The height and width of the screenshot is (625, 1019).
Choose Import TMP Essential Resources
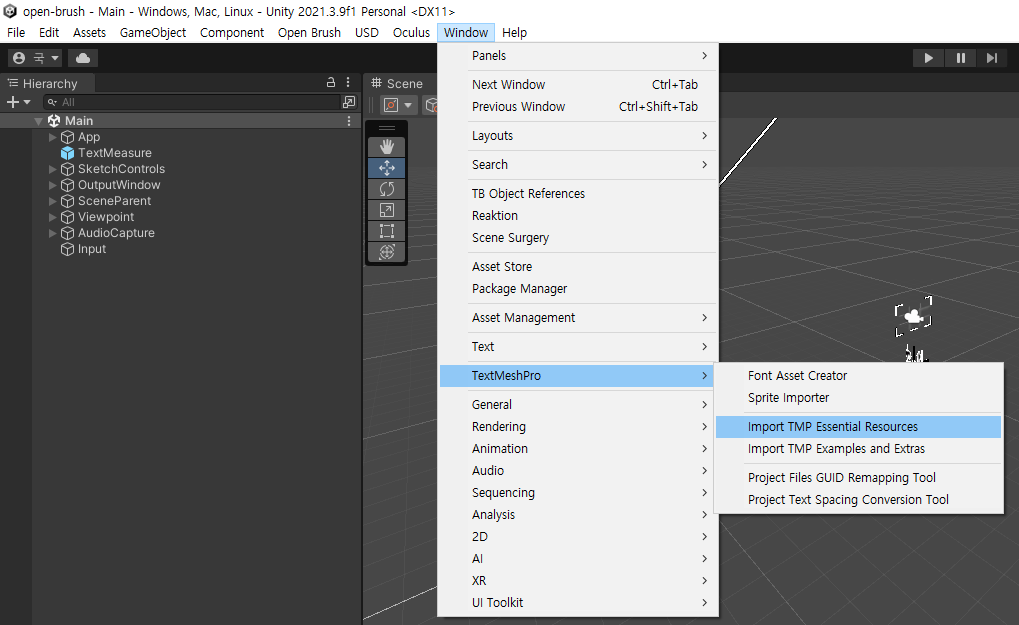pos(858,427)
